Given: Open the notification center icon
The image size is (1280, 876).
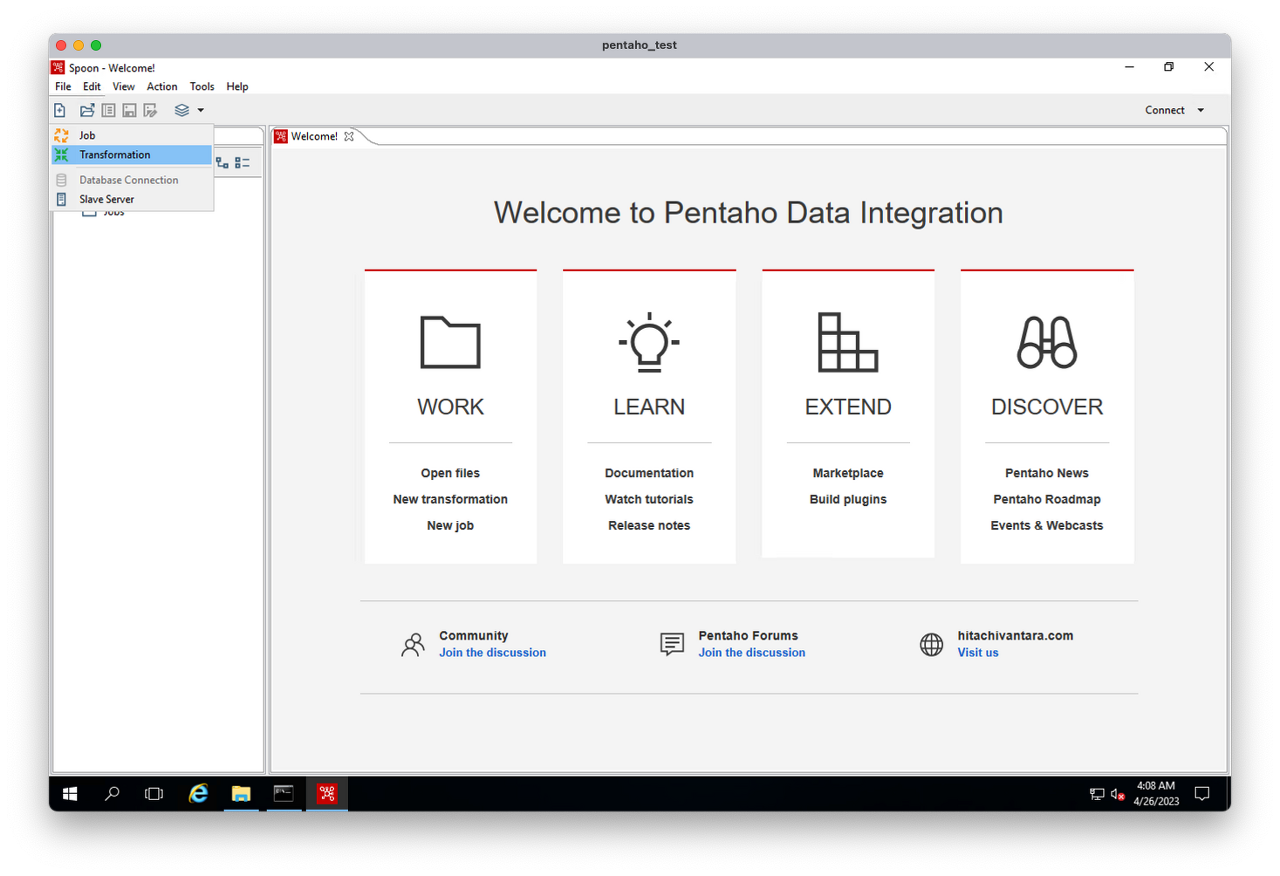Looking at the screenshot, I should pos(1203,794).
